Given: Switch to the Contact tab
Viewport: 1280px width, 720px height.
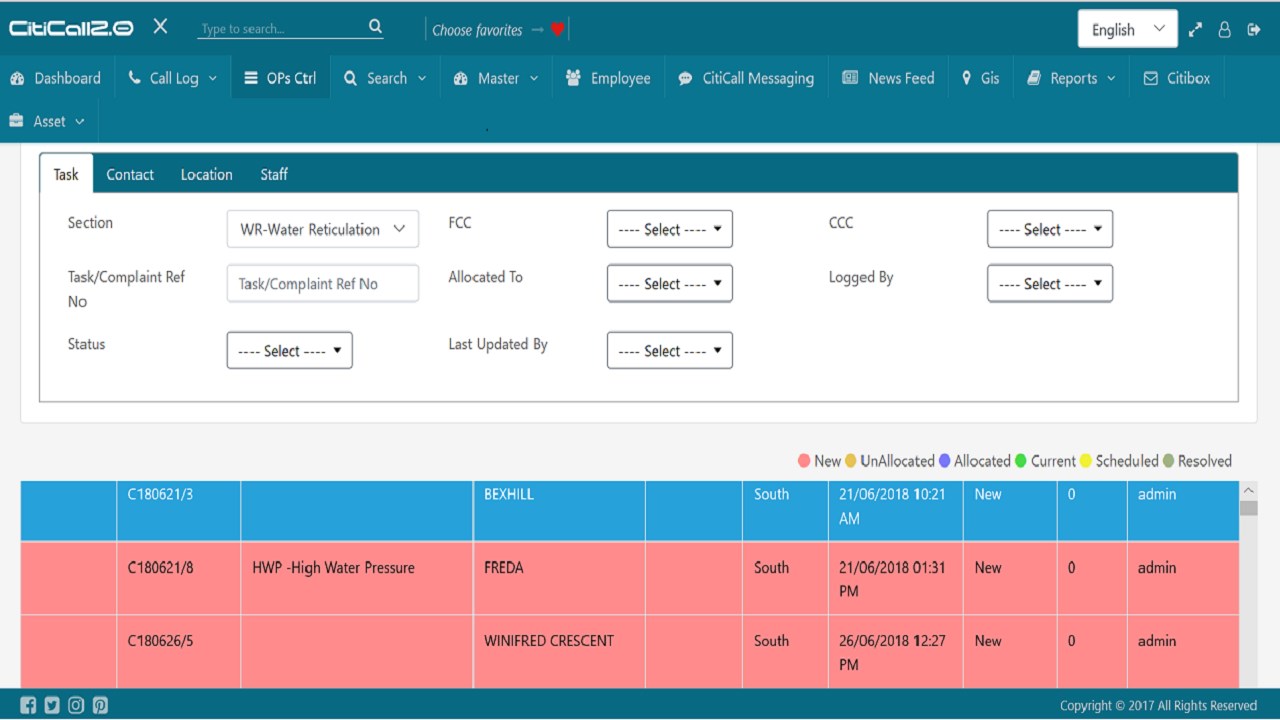Looking at the screenshot, I should point(130,174).
